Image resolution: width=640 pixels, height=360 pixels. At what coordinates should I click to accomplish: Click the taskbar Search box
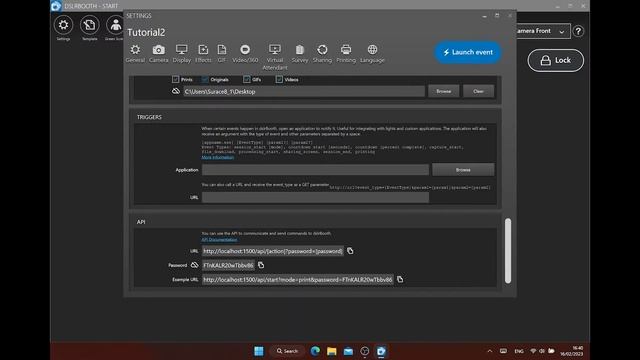[287, 351]
